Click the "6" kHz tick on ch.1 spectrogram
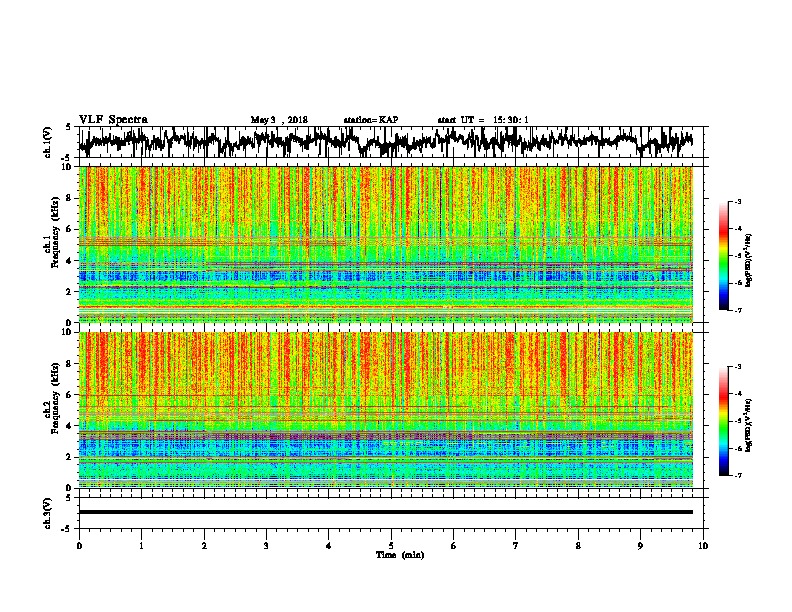The height and width of the screenshot is (612, 792). 70,230
